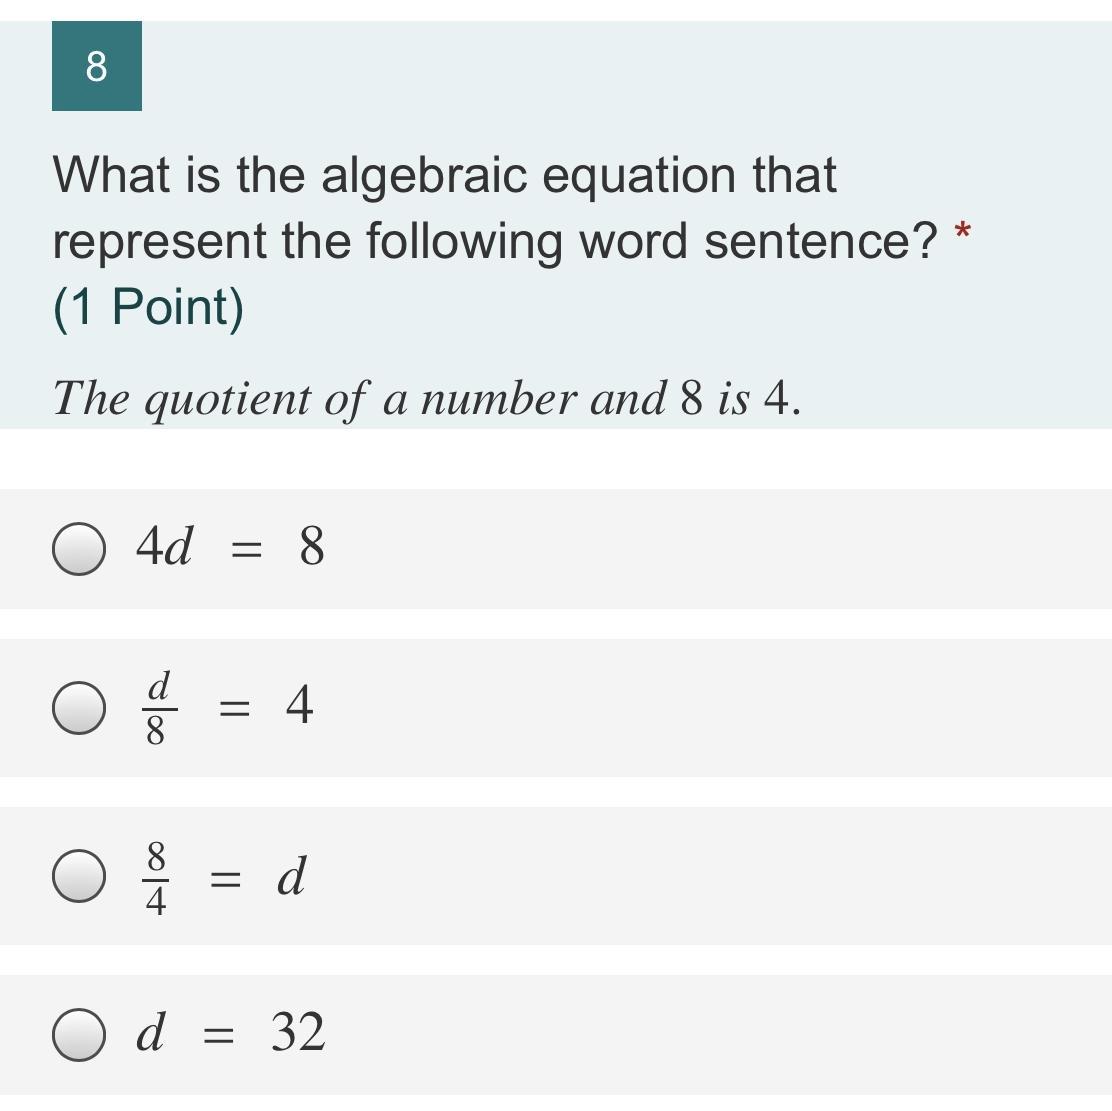
Task: Click the italic sentence about the quotient
Action: point(426,398)
